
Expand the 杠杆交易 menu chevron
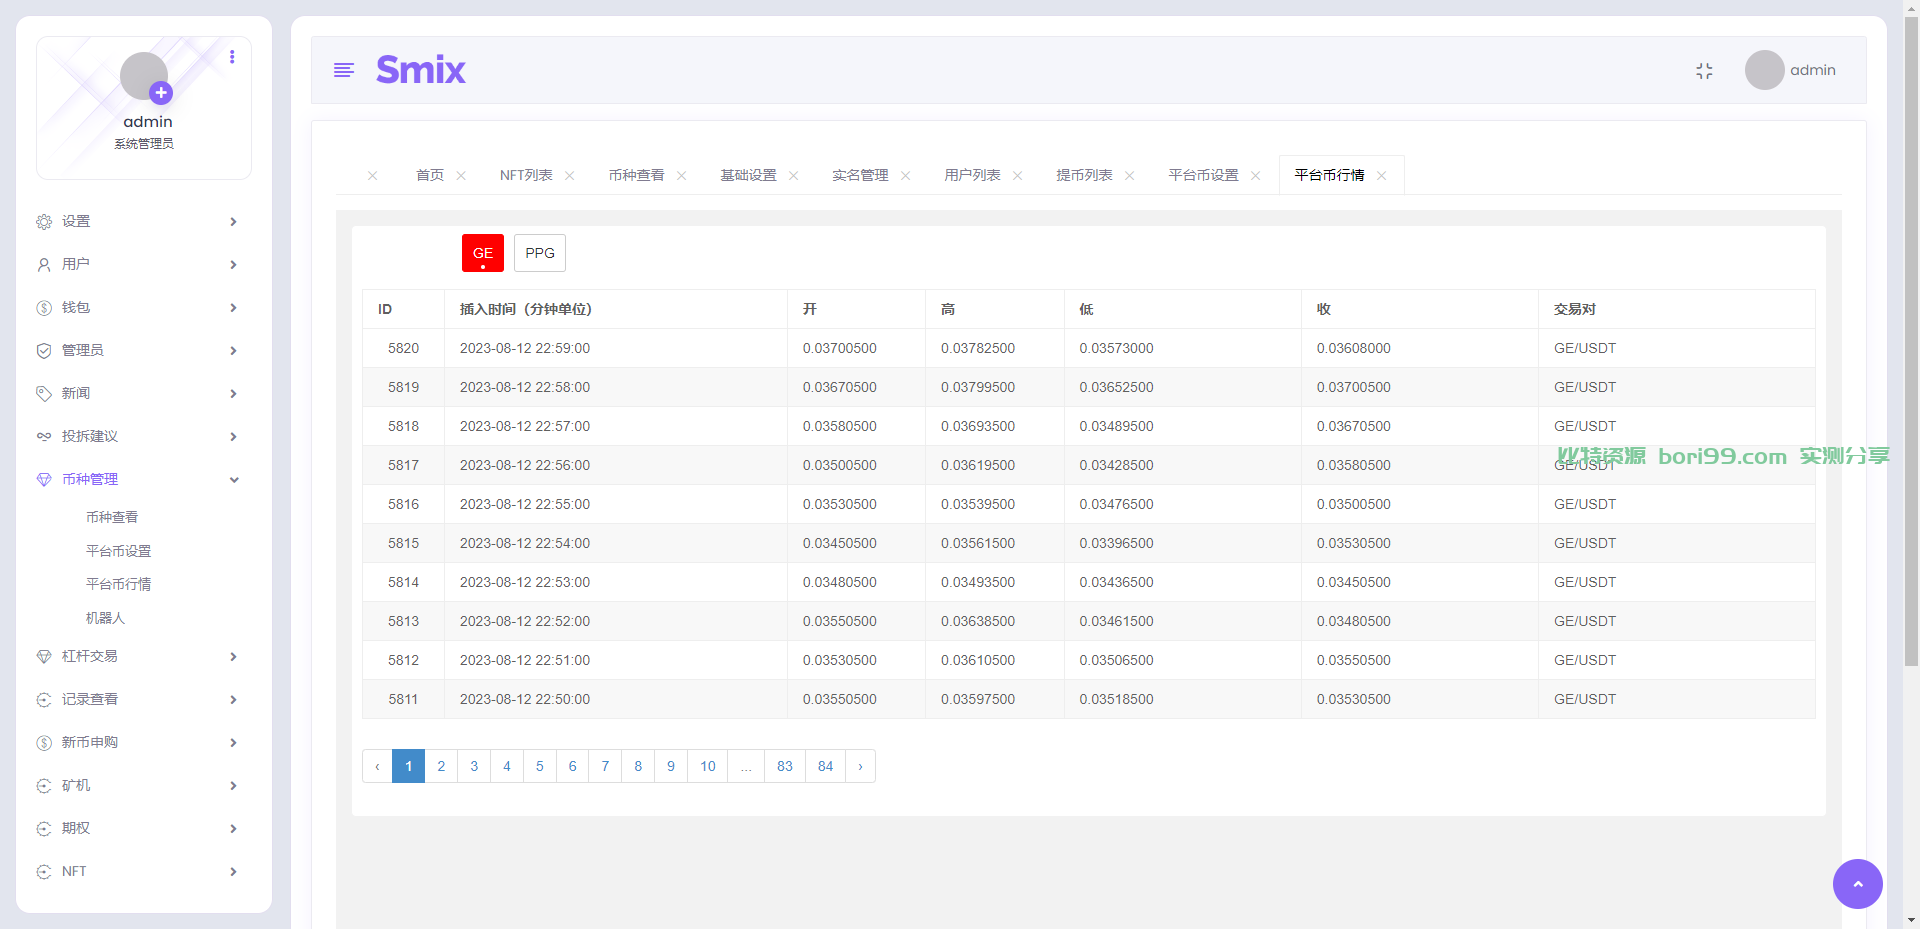[x=233, y=657]
